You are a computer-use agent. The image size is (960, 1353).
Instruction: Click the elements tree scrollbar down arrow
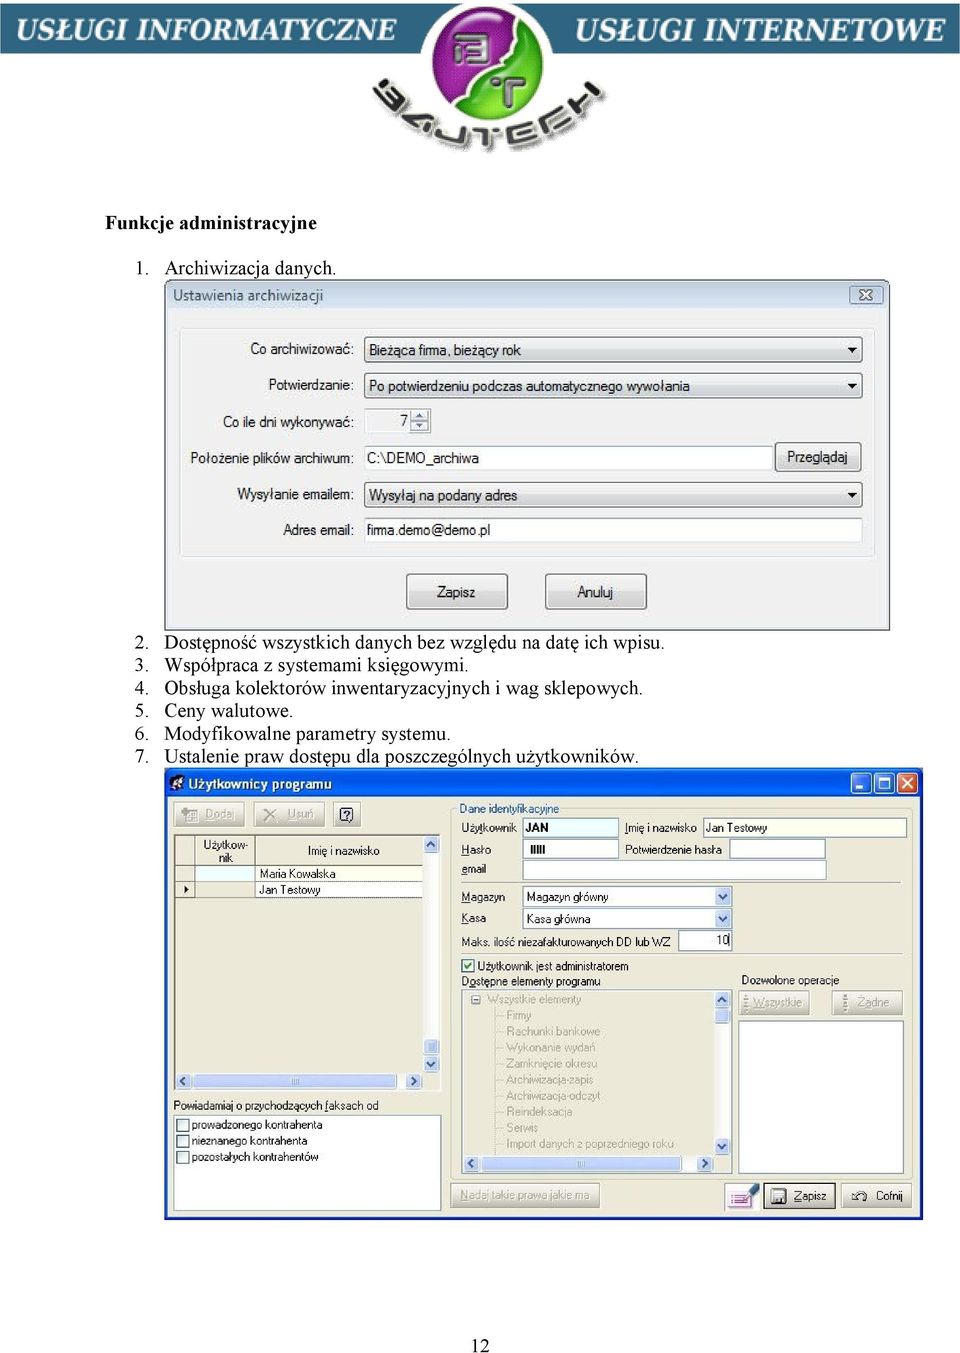723,1146
